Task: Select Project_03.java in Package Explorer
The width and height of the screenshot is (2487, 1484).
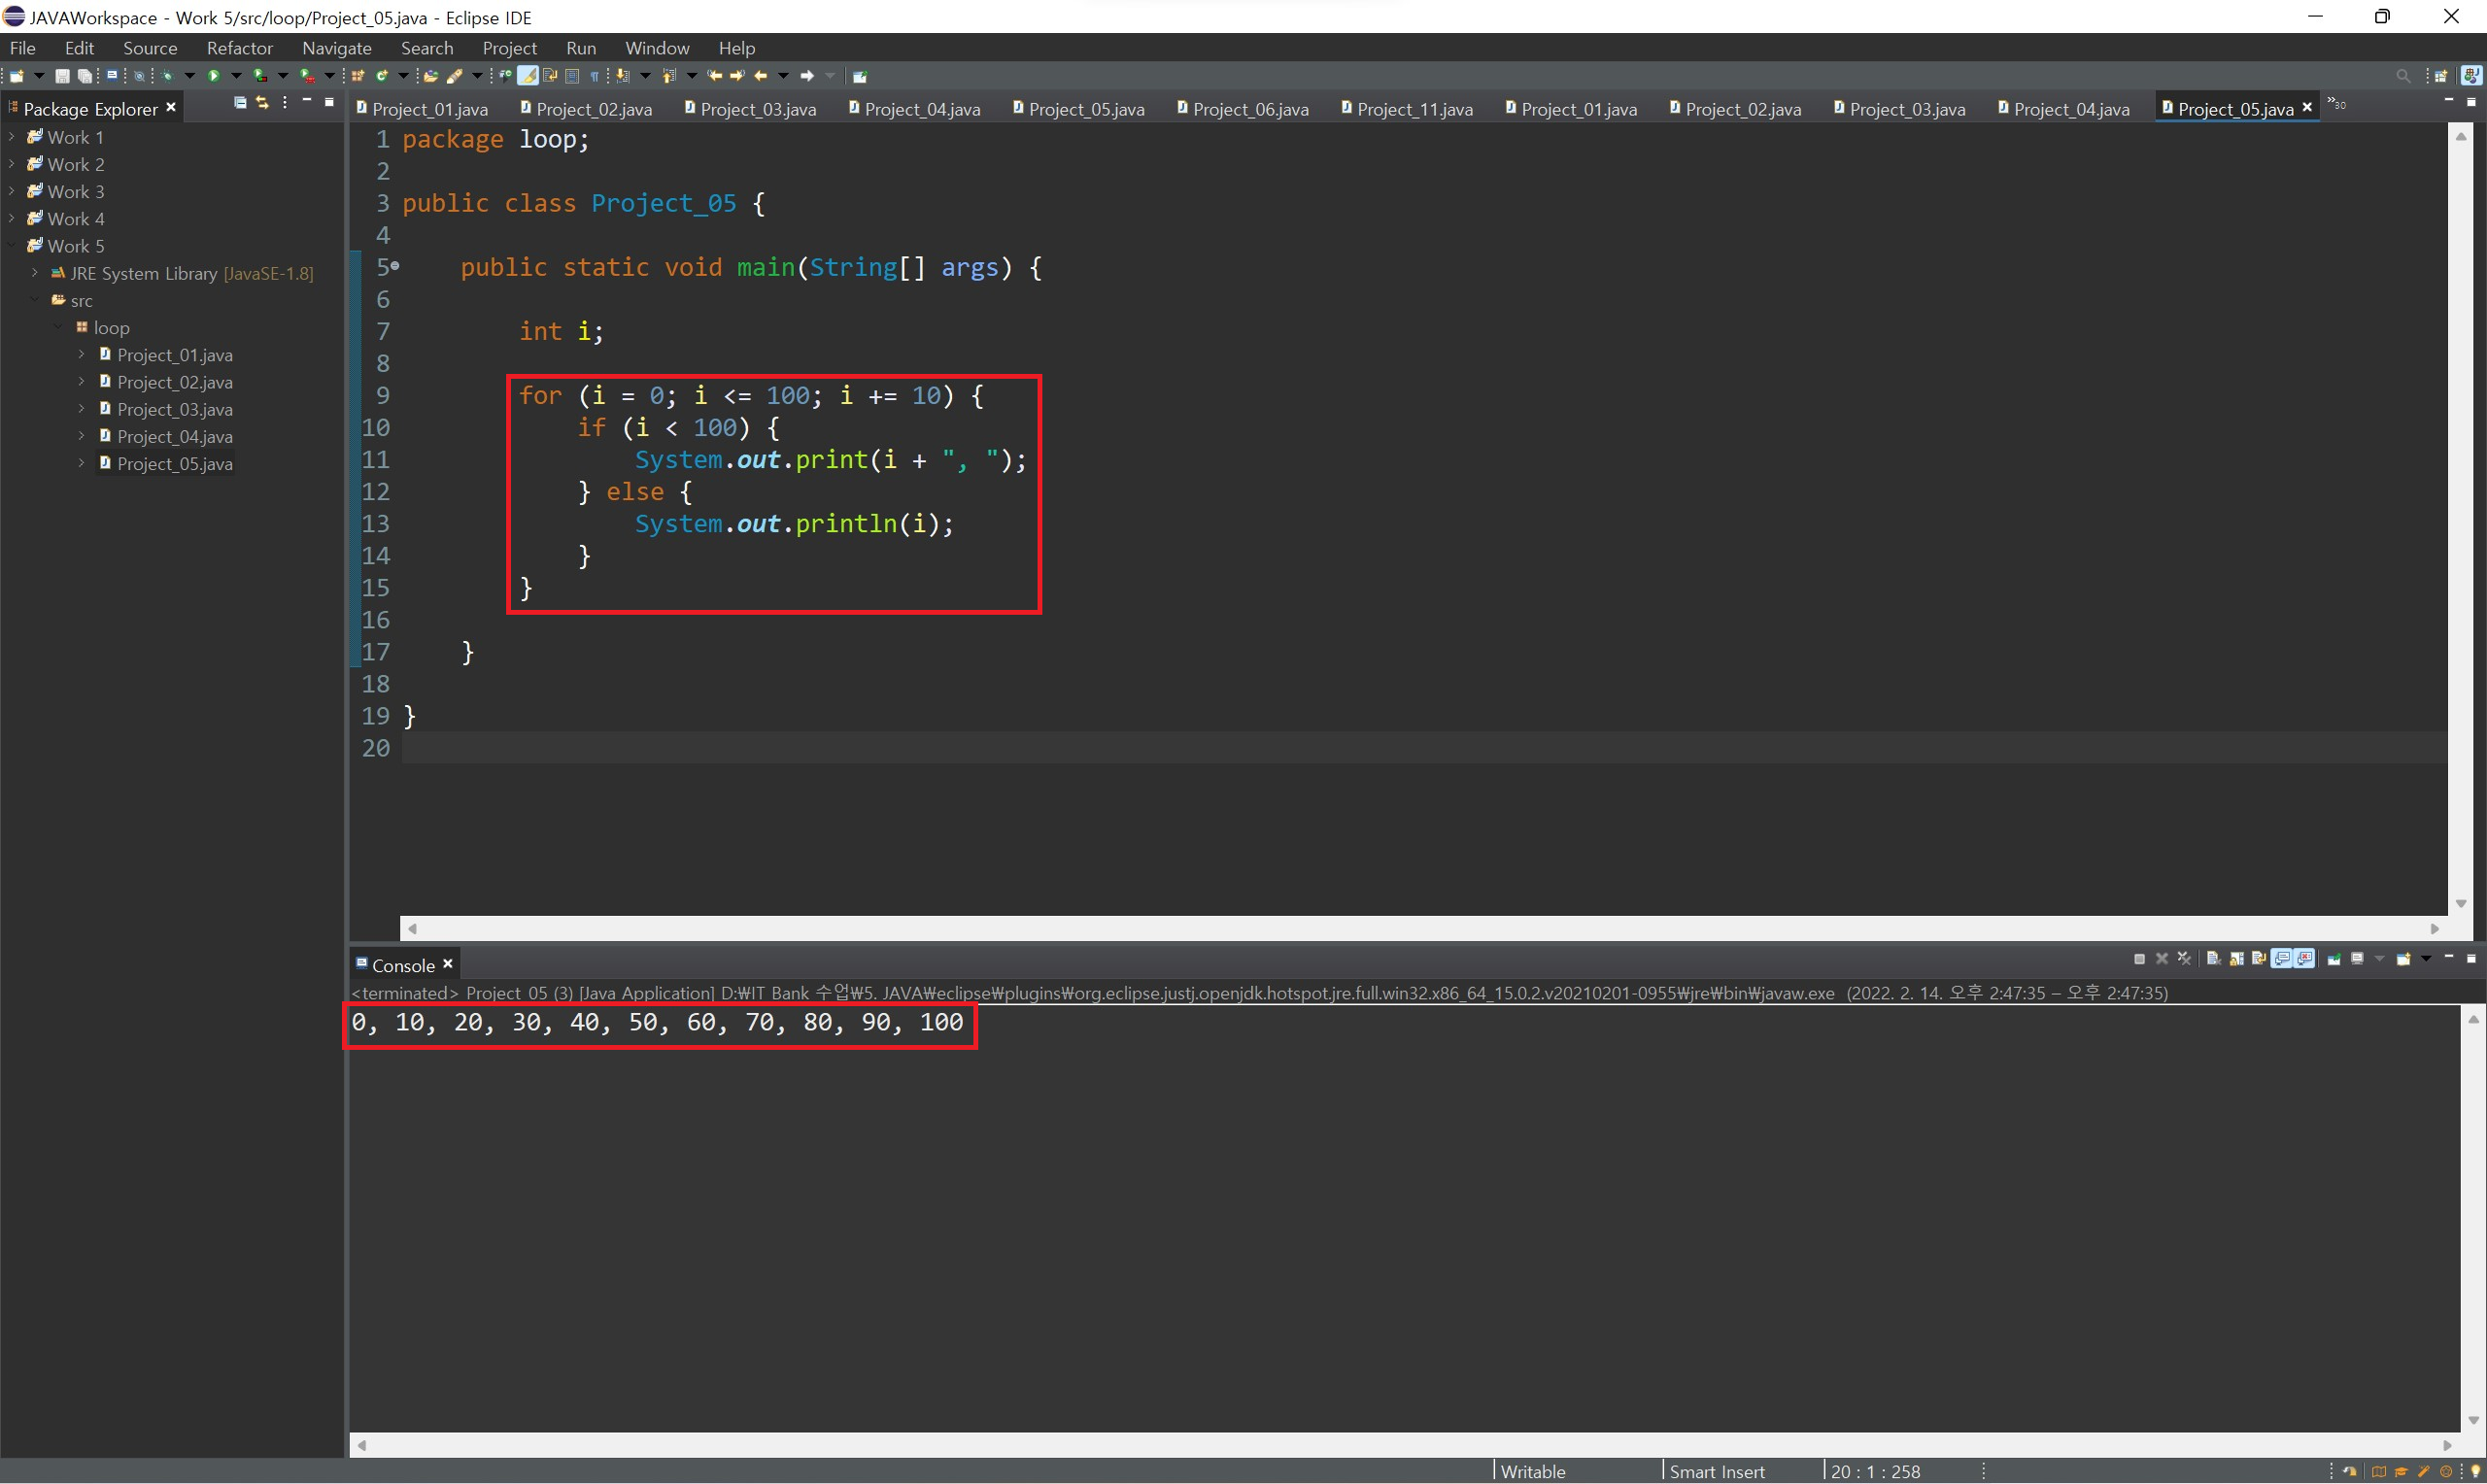Action: pos(174,409)
